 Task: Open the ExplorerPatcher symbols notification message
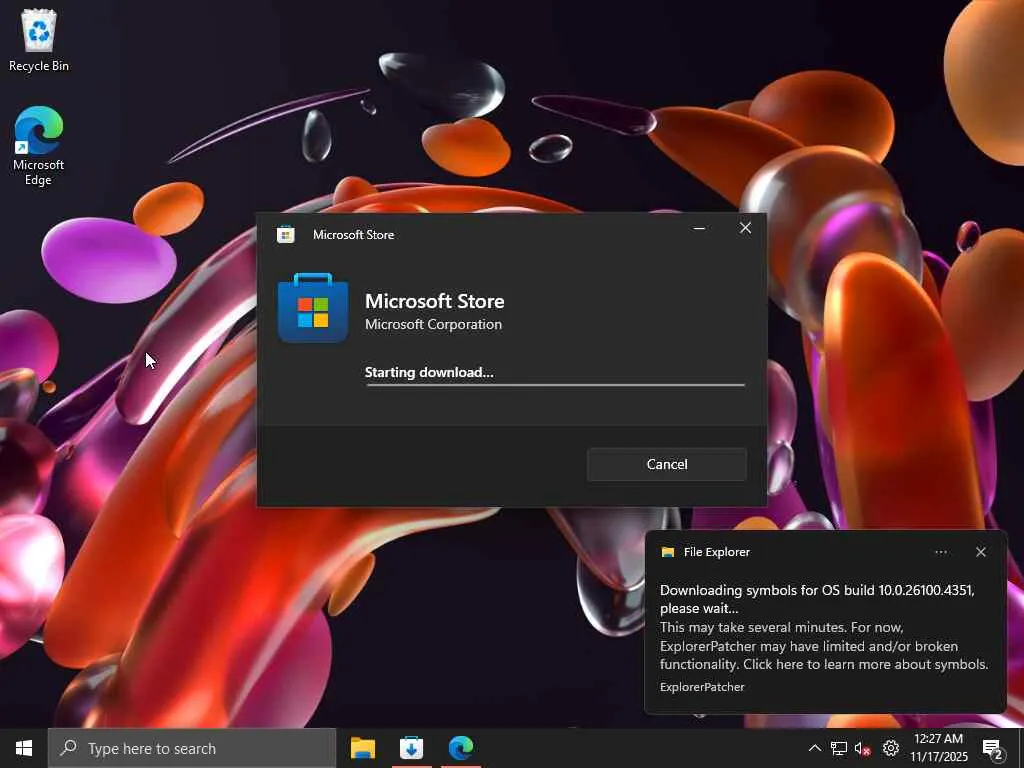[x=824, y=627]
